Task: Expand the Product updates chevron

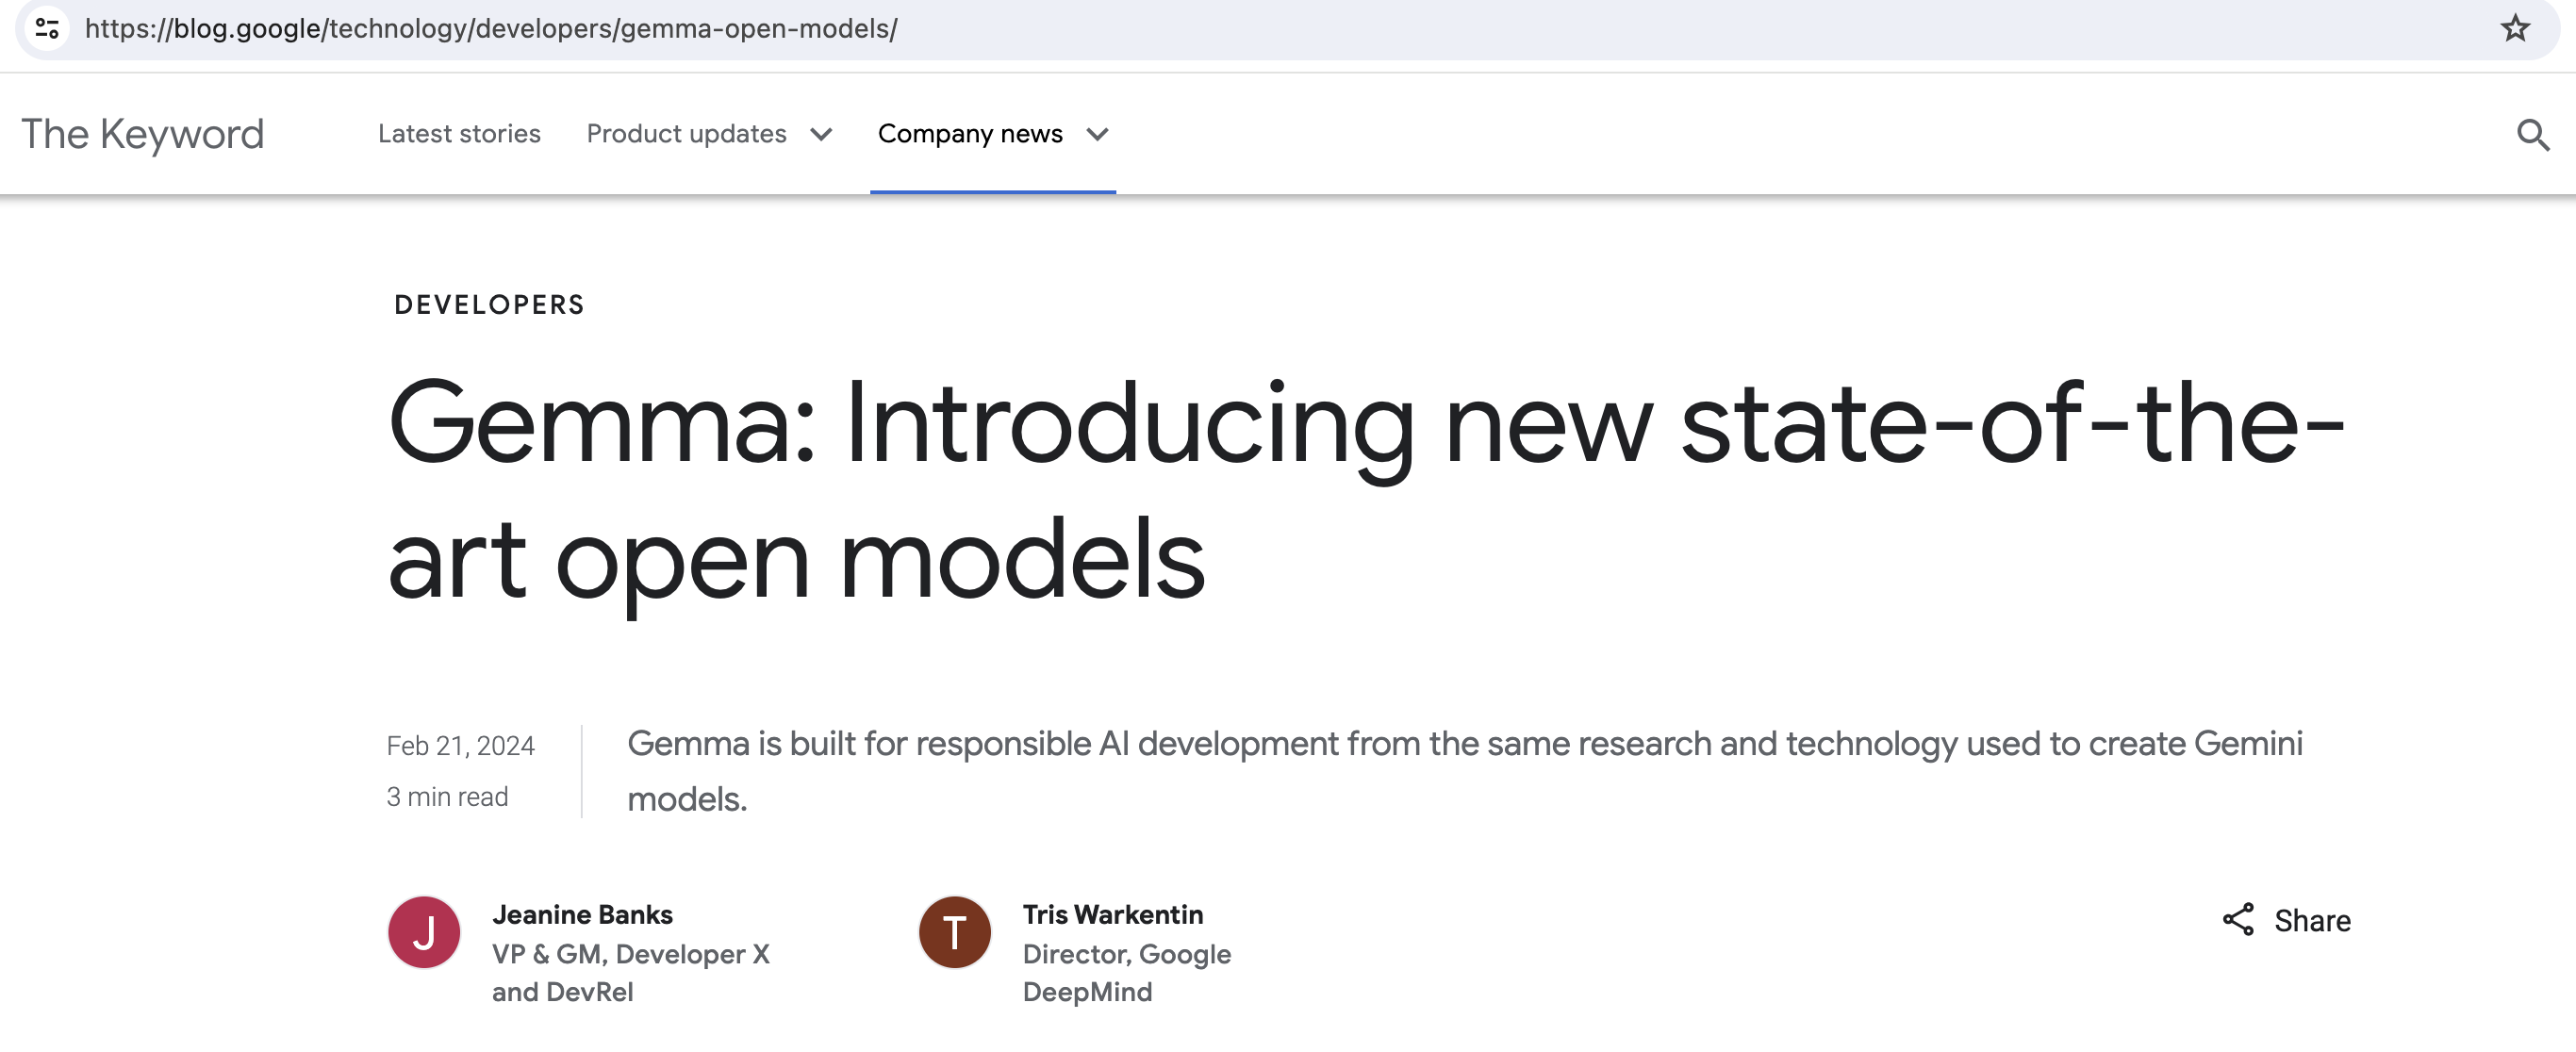Action: click(821, 134)
